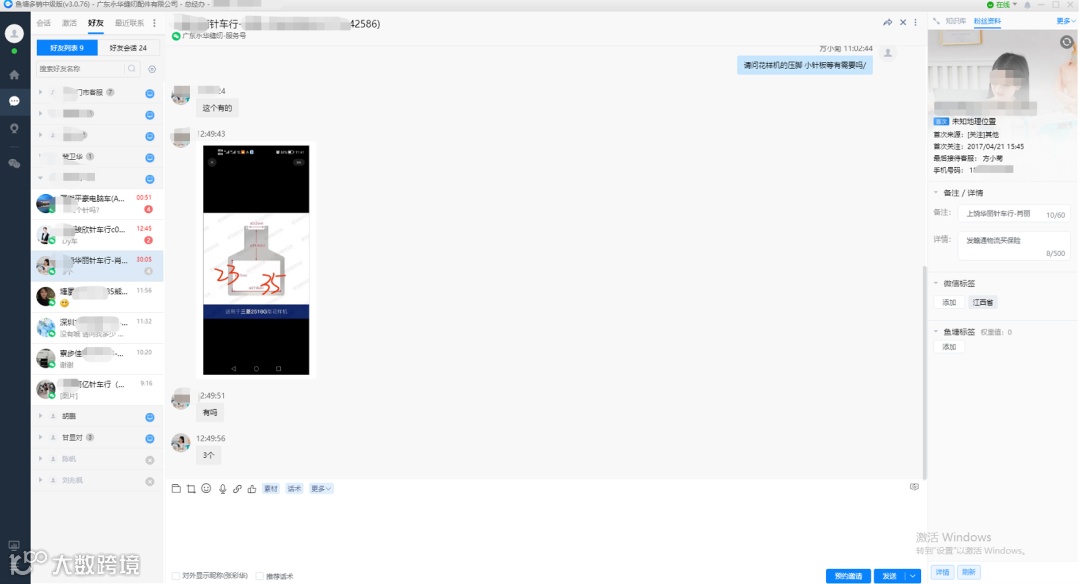Viewport: 1080px width, 584px height.
Task: Open the phone screenshot image in chat
Action: [256, 260]
